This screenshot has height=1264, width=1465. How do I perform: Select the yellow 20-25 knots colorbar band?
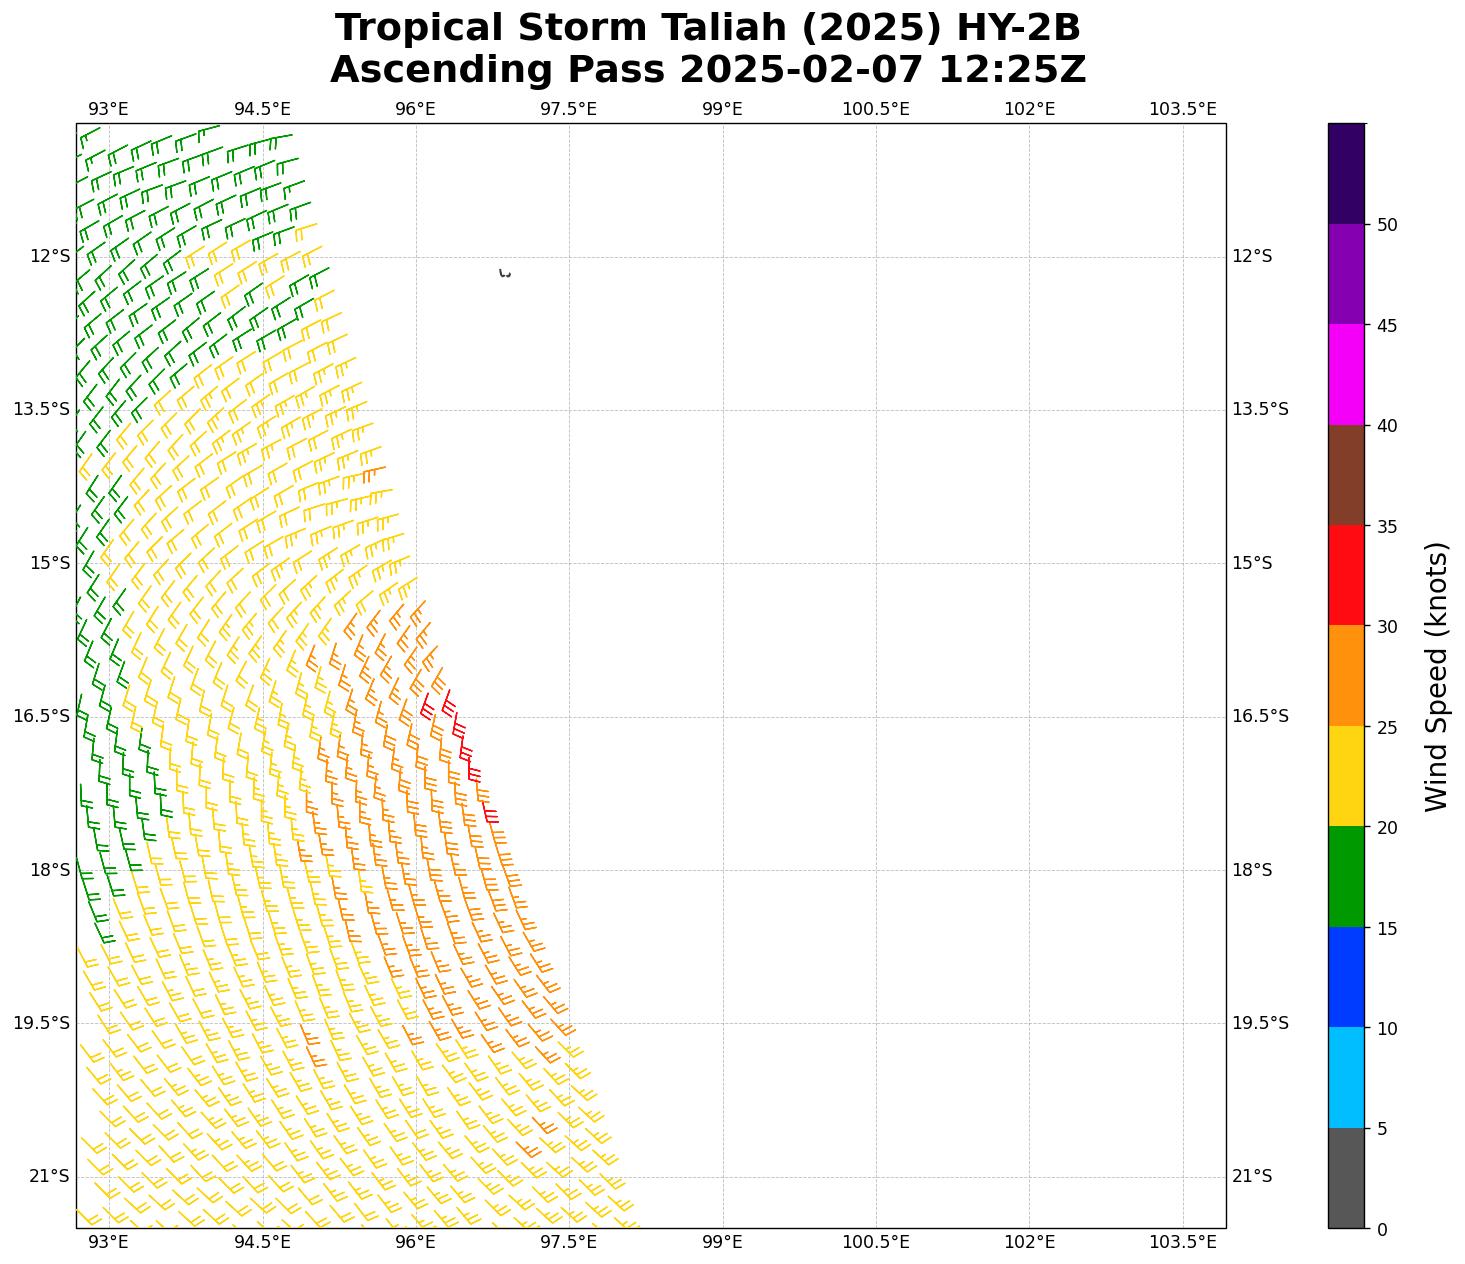(1346, 776)
